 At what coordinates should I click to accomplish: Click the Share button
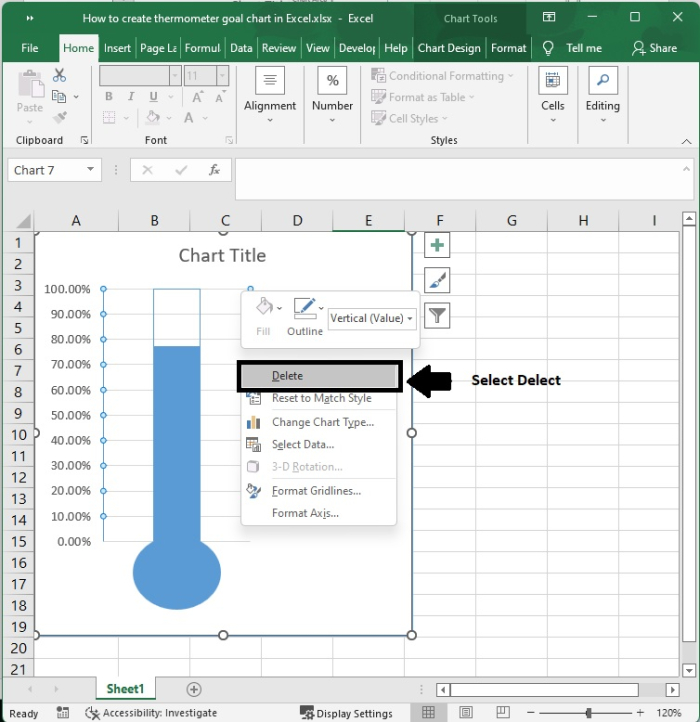coord(654,48)
